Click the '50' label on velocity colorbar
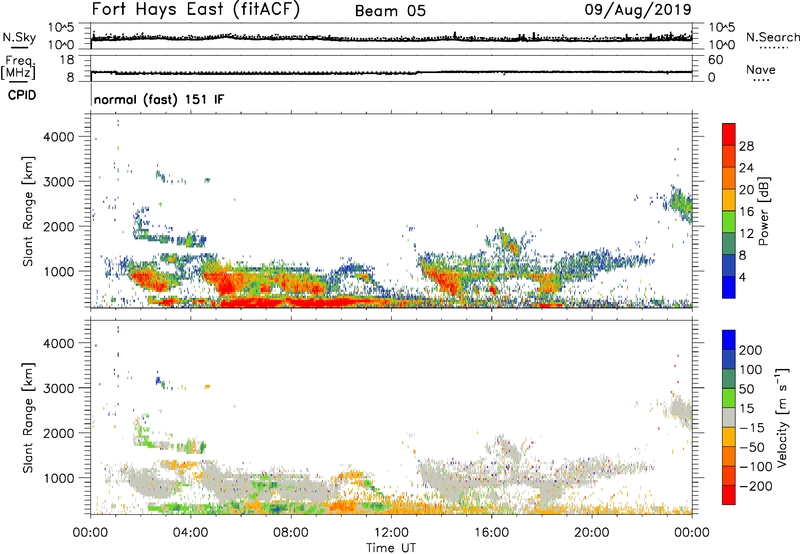The image size is (800, 554). click(x=746, y=389)
